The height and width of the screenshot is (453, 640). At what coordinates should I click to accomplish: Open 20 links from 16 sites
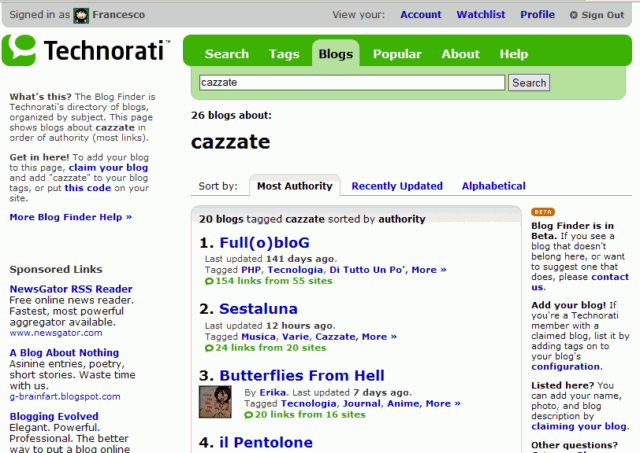[310, 415]
